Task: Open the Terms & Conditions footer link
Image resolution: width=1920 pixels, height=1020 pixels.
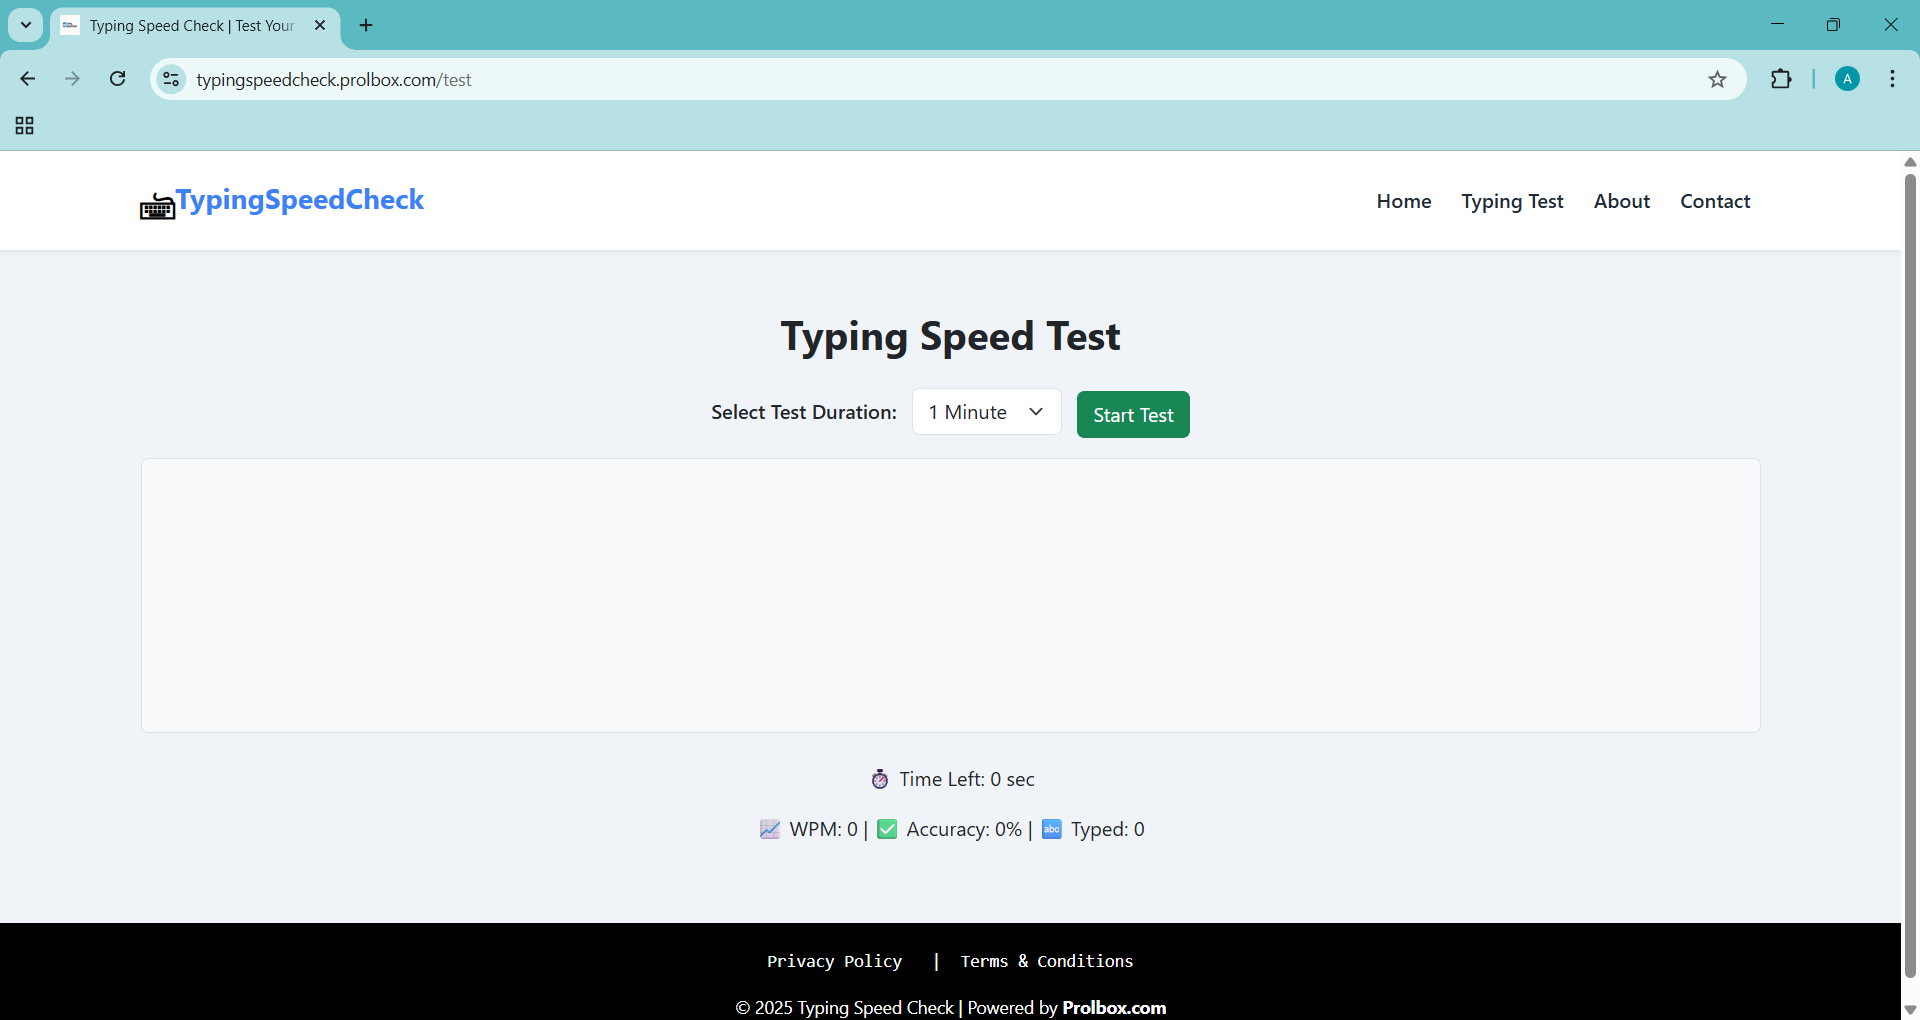Action: point(1046,961)
